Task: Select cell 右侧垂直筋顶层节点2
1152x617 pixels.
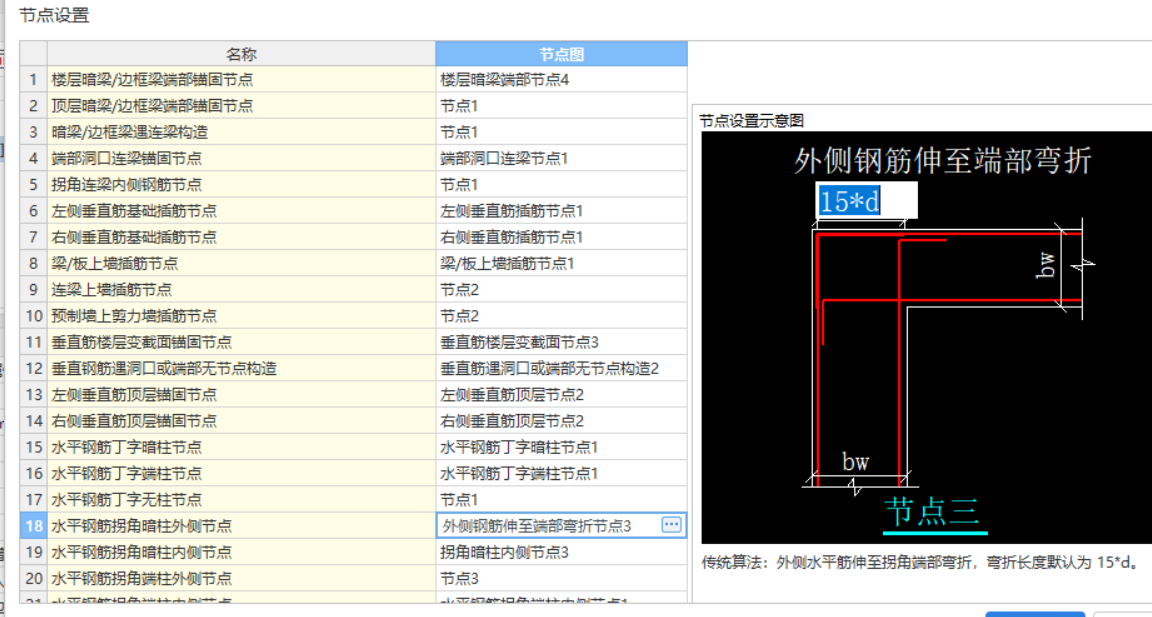Action: pyautogui.click(x=561, y=421)
